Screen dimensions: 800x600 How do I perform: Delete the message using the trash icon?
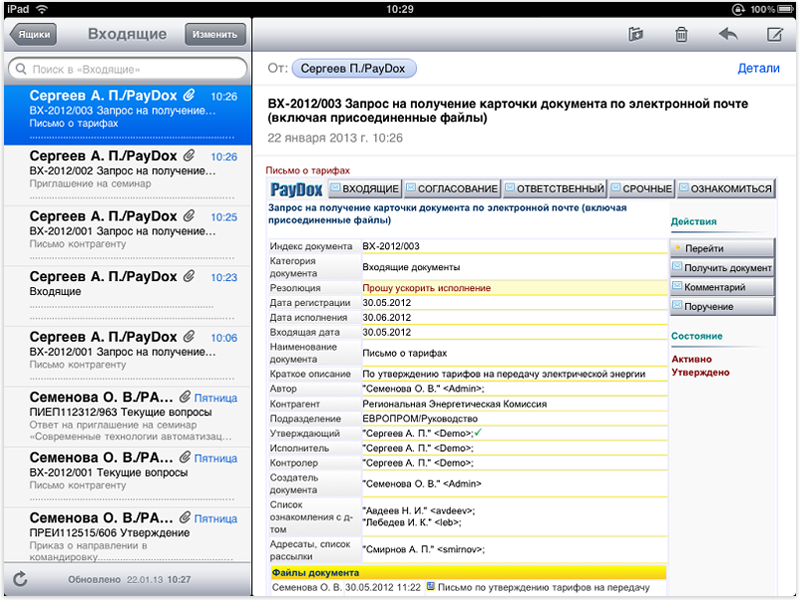(x=682, y=32)
